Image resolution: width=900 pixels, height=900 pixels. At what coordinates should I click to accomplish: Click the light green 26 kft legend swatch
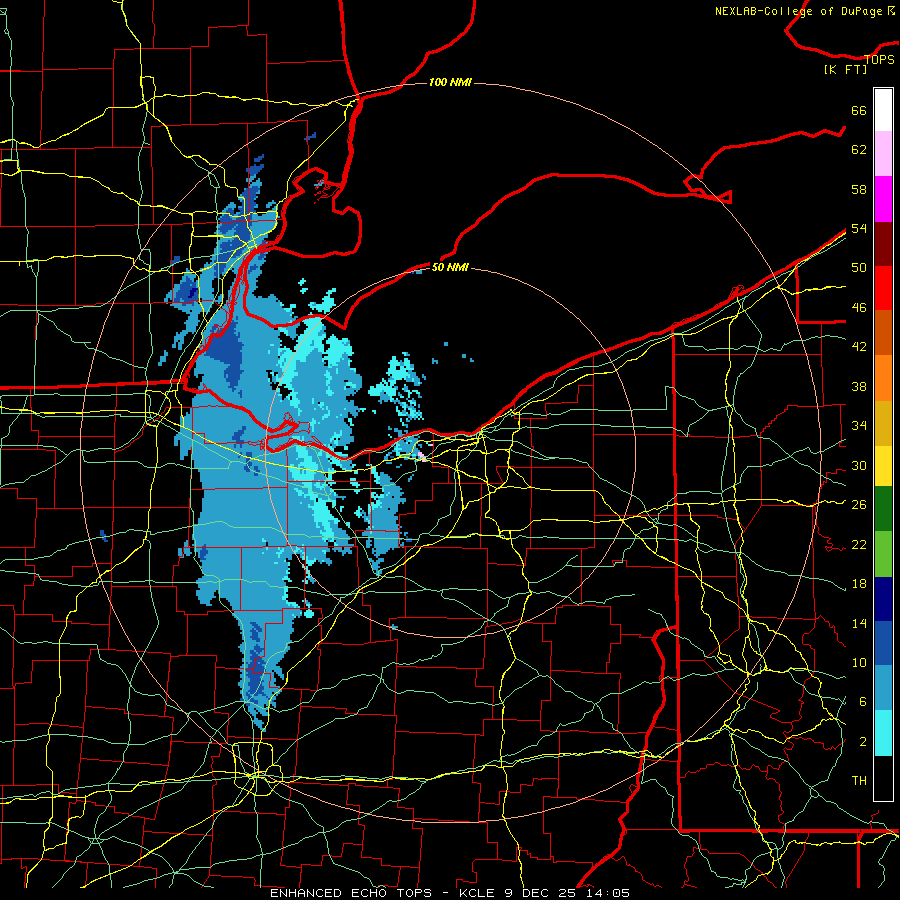(x=883, y=554)
